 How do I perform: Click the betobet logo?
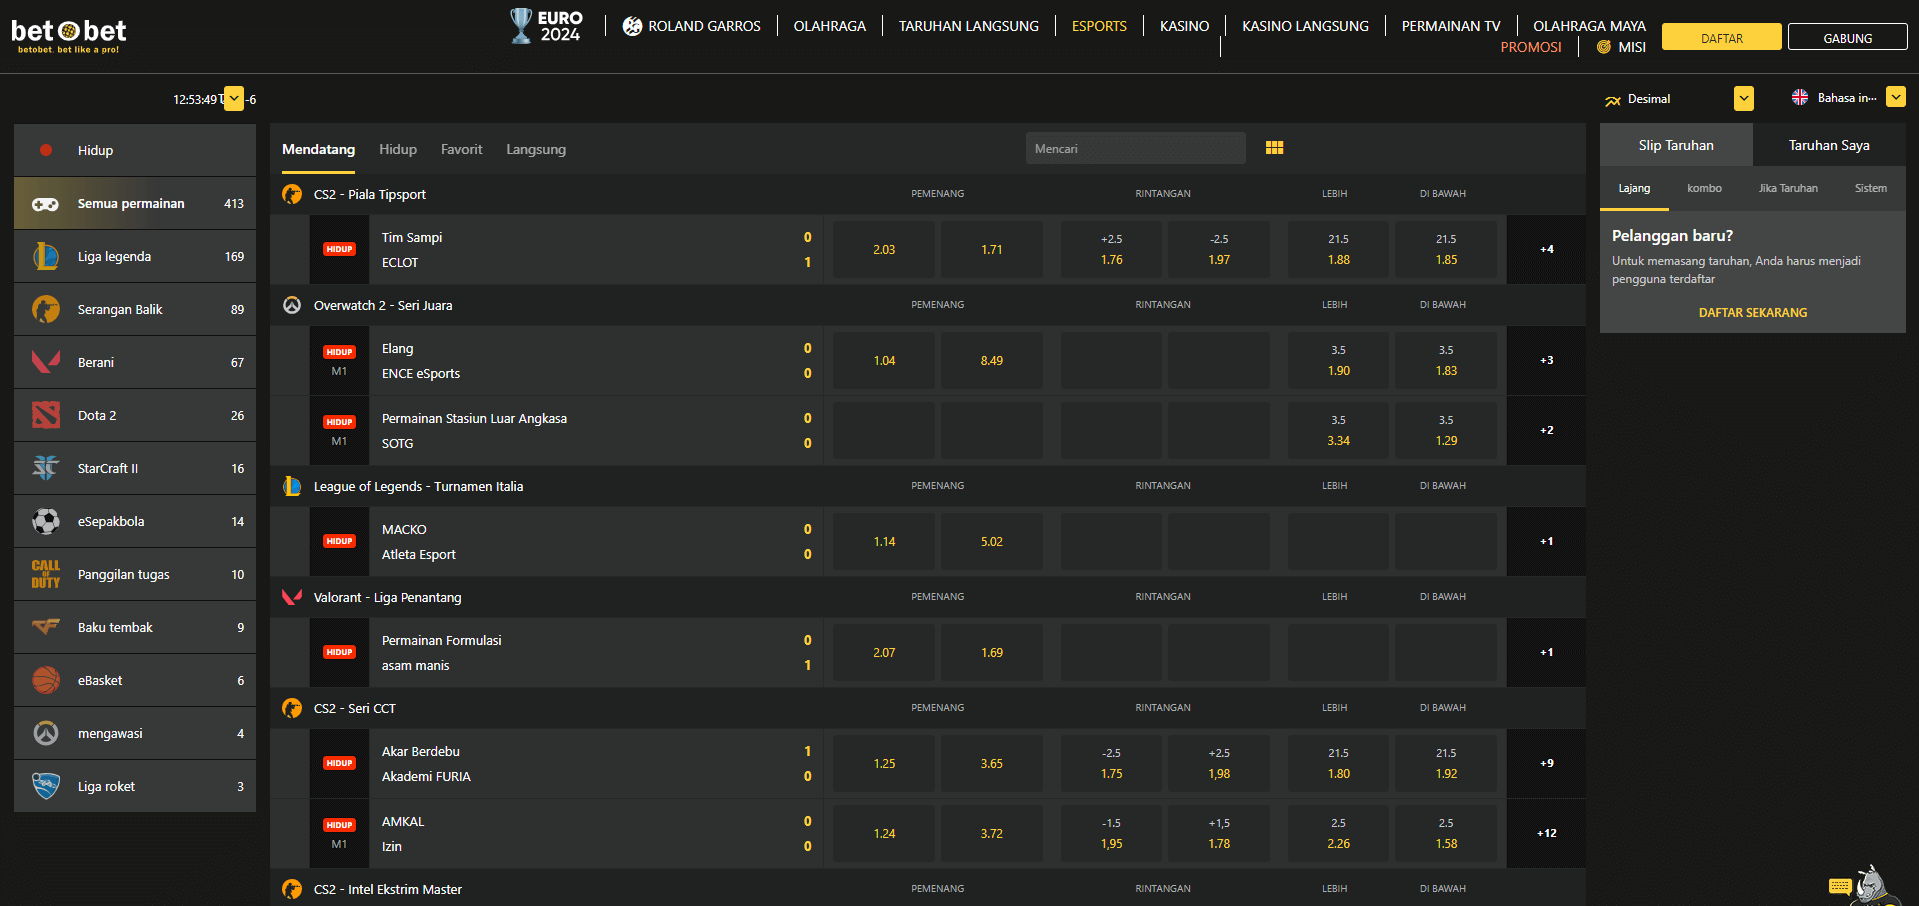click(68, 35)
